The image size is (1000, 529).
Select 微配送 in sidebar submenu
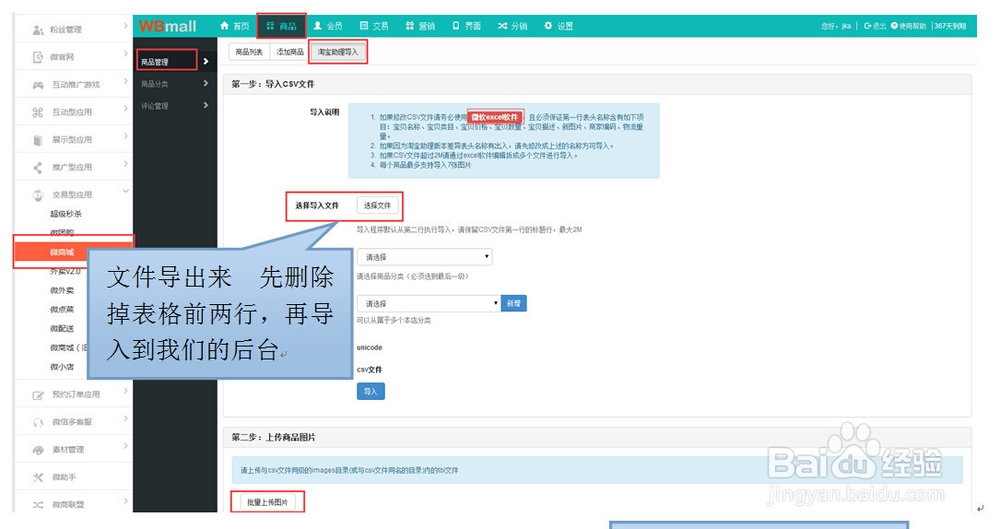[x=62, y=329]
